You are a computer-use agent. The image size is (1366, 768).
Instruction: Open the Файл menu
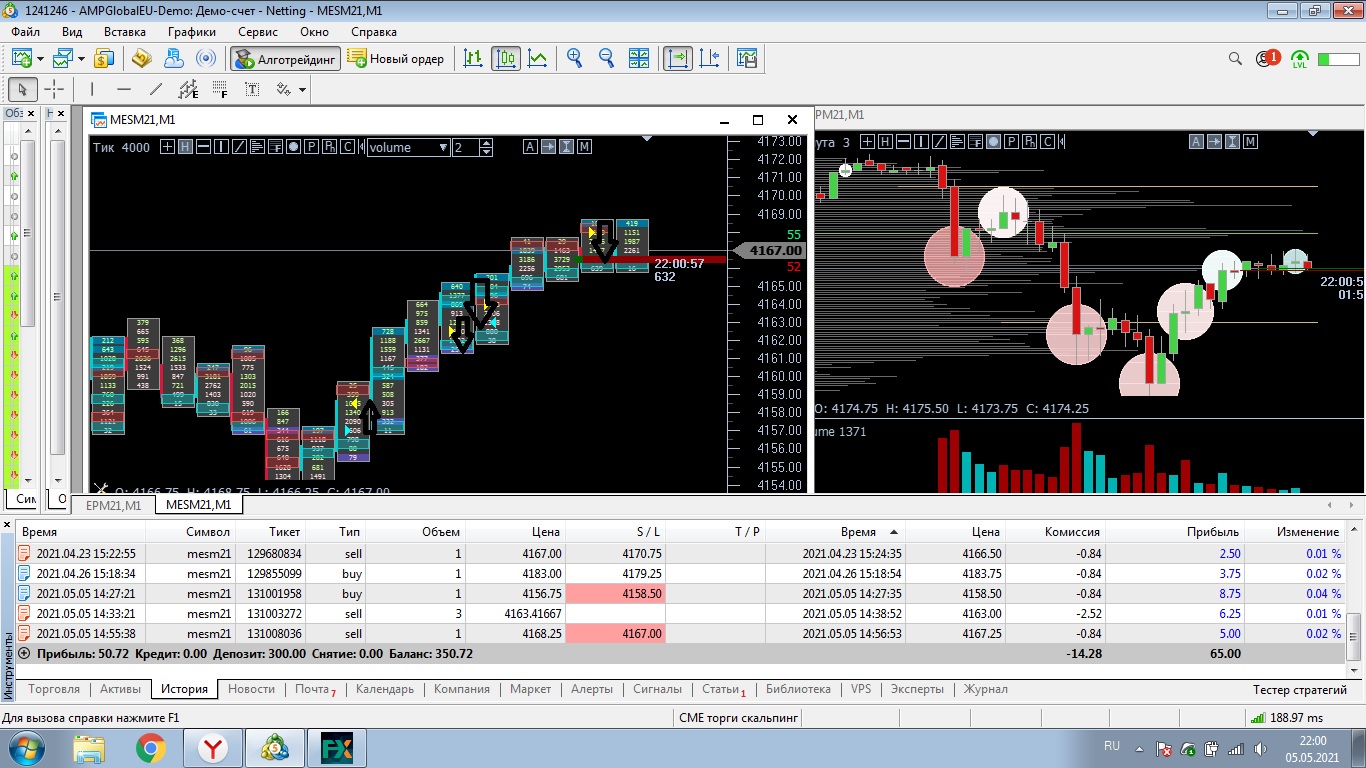click(x=26, y=31)
